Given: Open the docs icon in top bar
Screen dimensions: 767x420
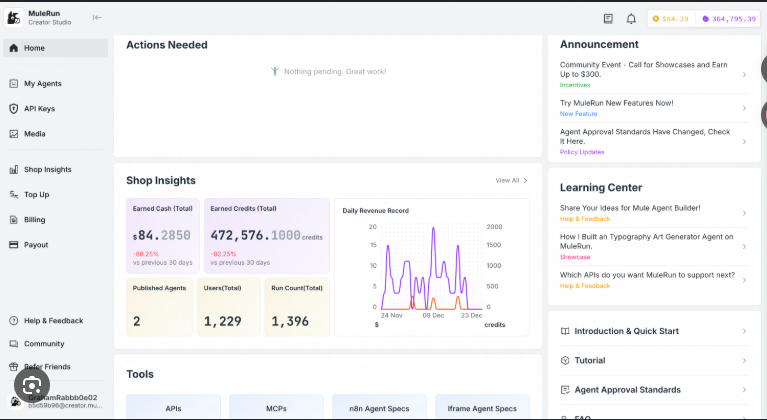Looking at the screenshot, I should pyautogui.click(x=608, y=19).
